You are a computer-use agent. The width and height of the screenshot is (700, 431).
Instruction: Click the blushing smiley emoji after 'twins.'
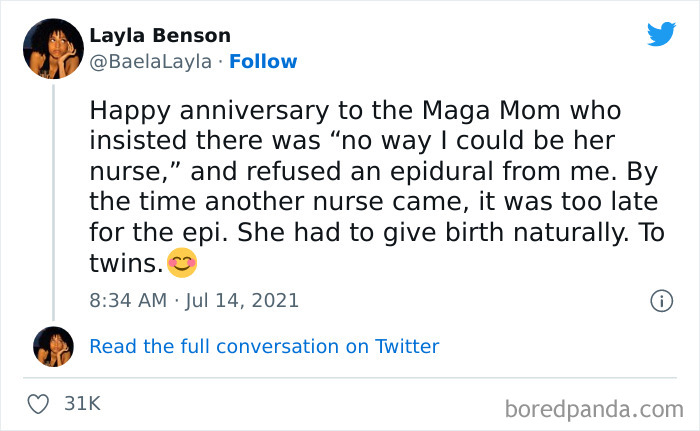click(x=182, y=263)
